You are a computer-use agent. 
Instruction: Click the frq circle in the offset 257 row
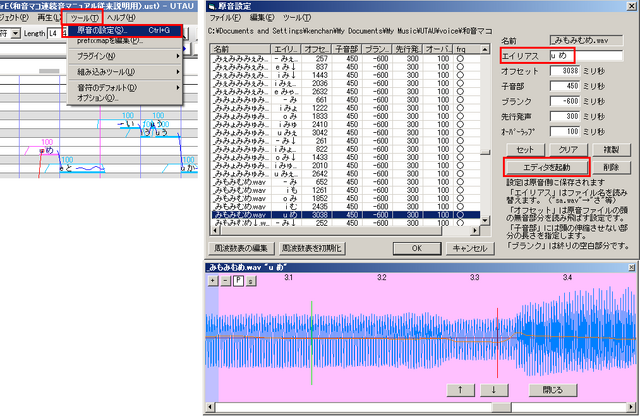click(460, 59)
